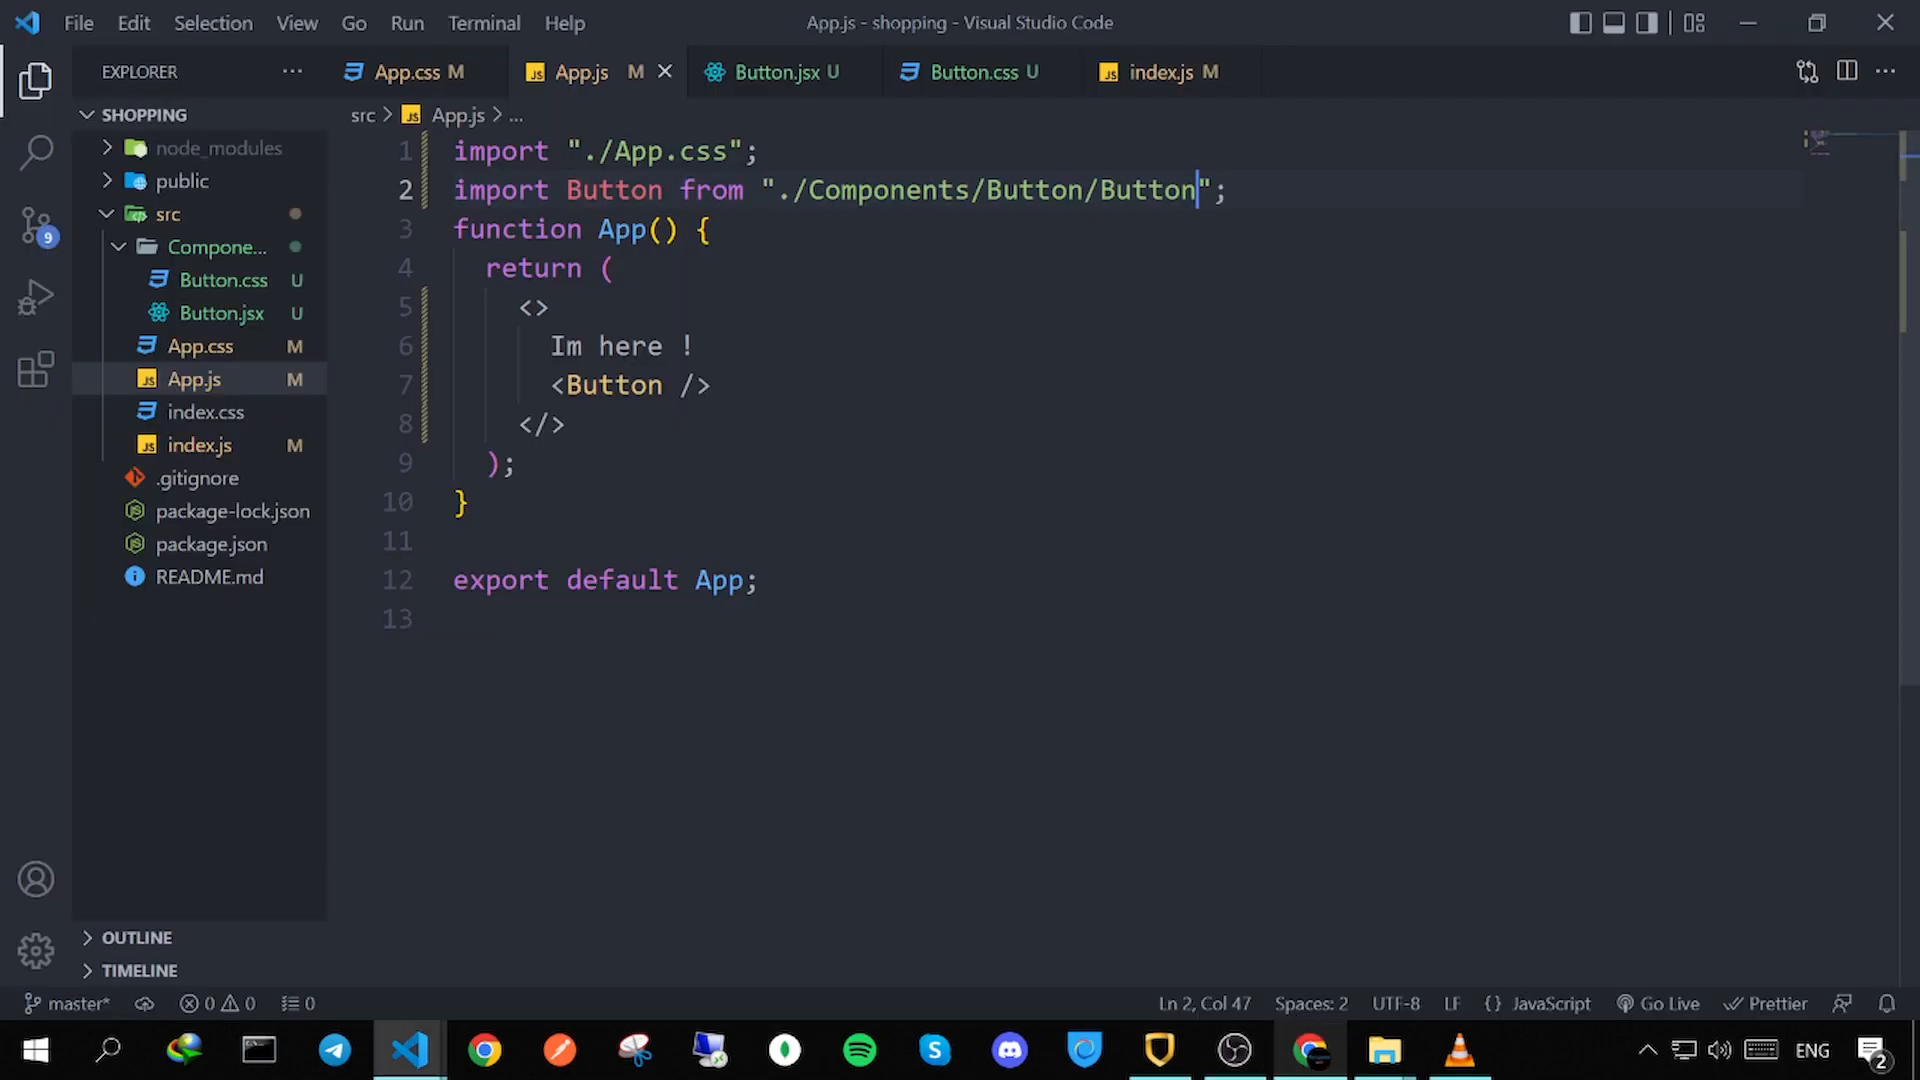Click errors and warnings count in status bar
The width and height of the screenshot is (1920, 1080).
point(217,1003)
